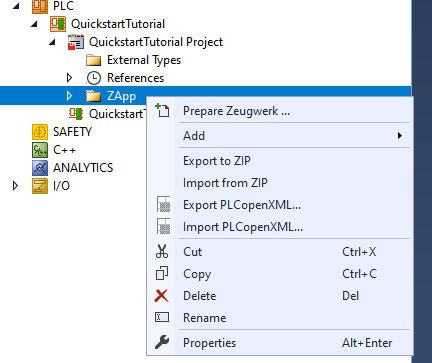Click the References clock icon
Screen dimensions: 432x363
pyautogui.click(x=93, y=78)
